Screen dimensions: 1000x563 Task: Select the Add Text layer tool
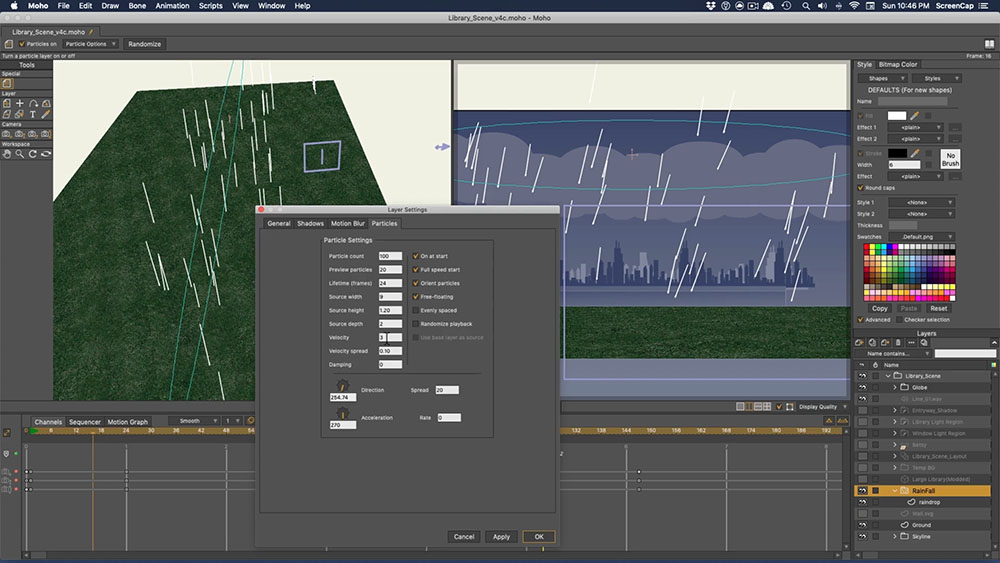(33, 114)
